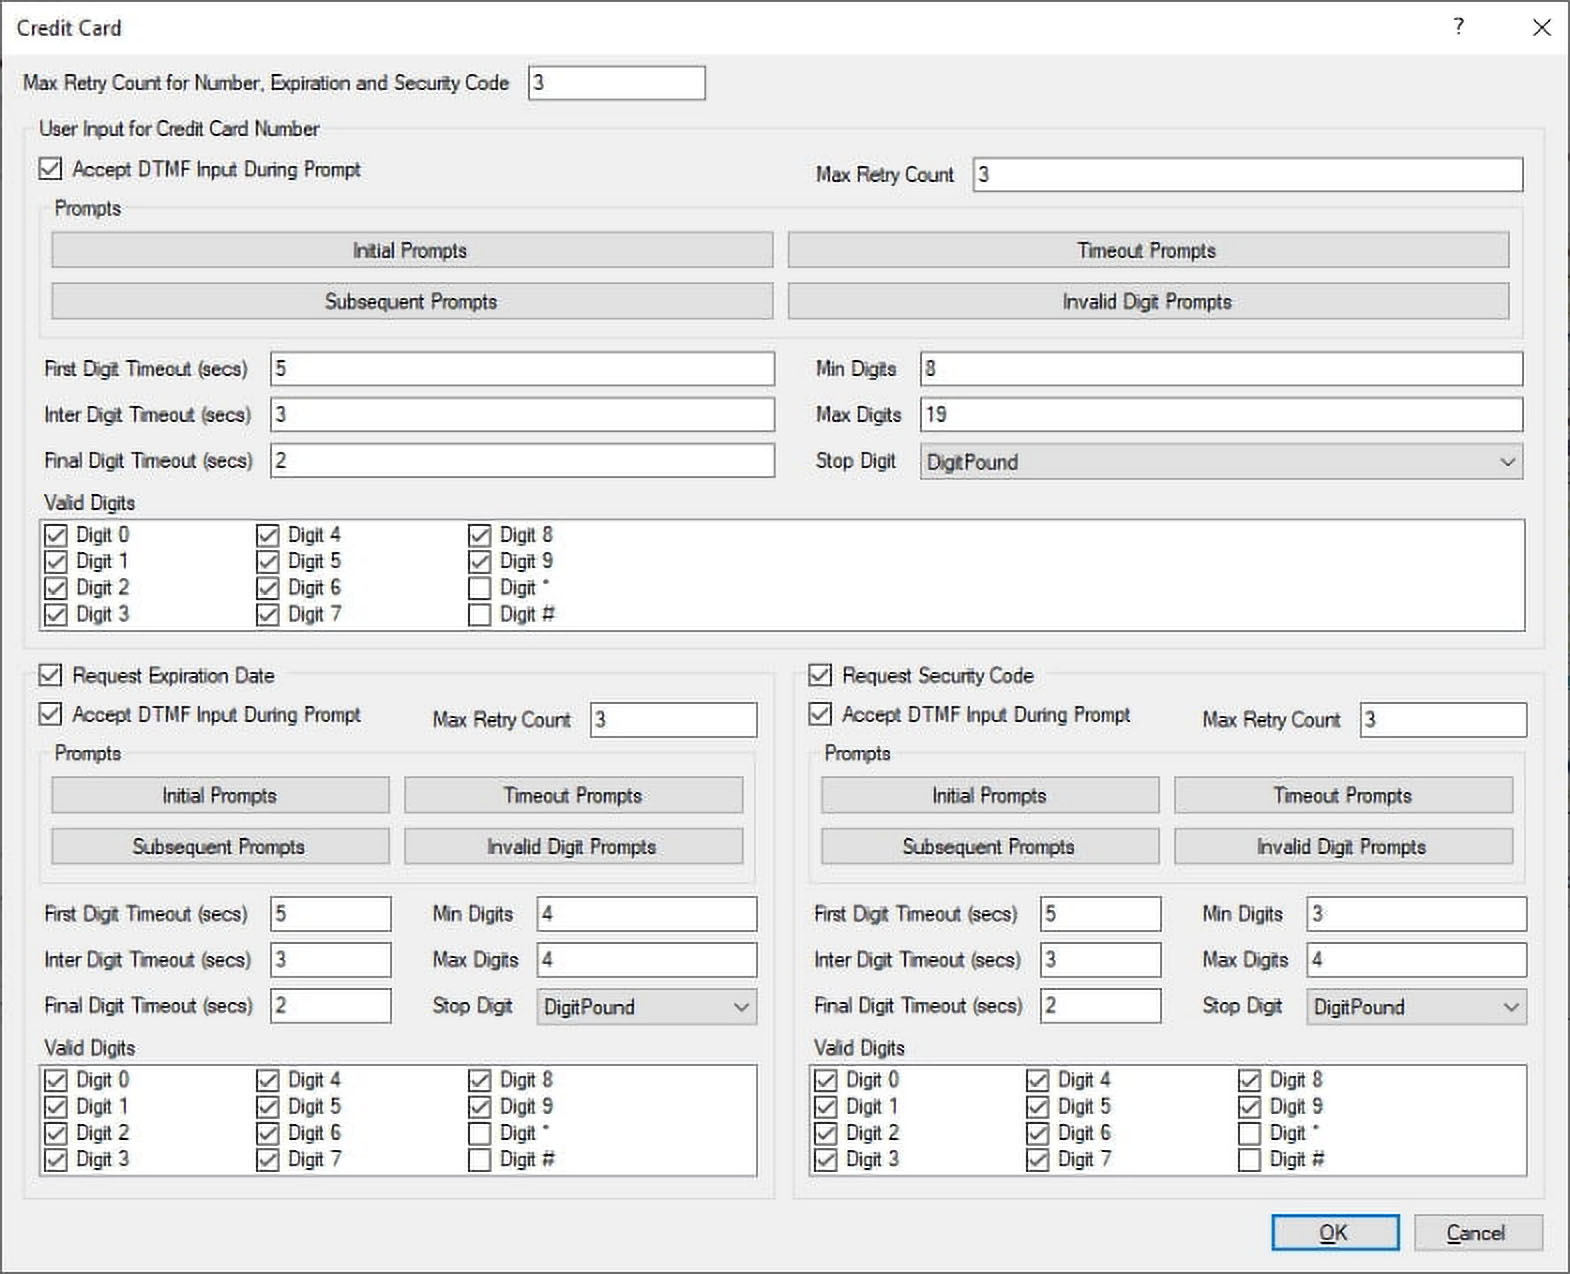This screenshot has width=1570, height=1274.
Task: Uncheck Digit 2 in Expiration Date valid digits
Action: click(x=56, y=1133)
